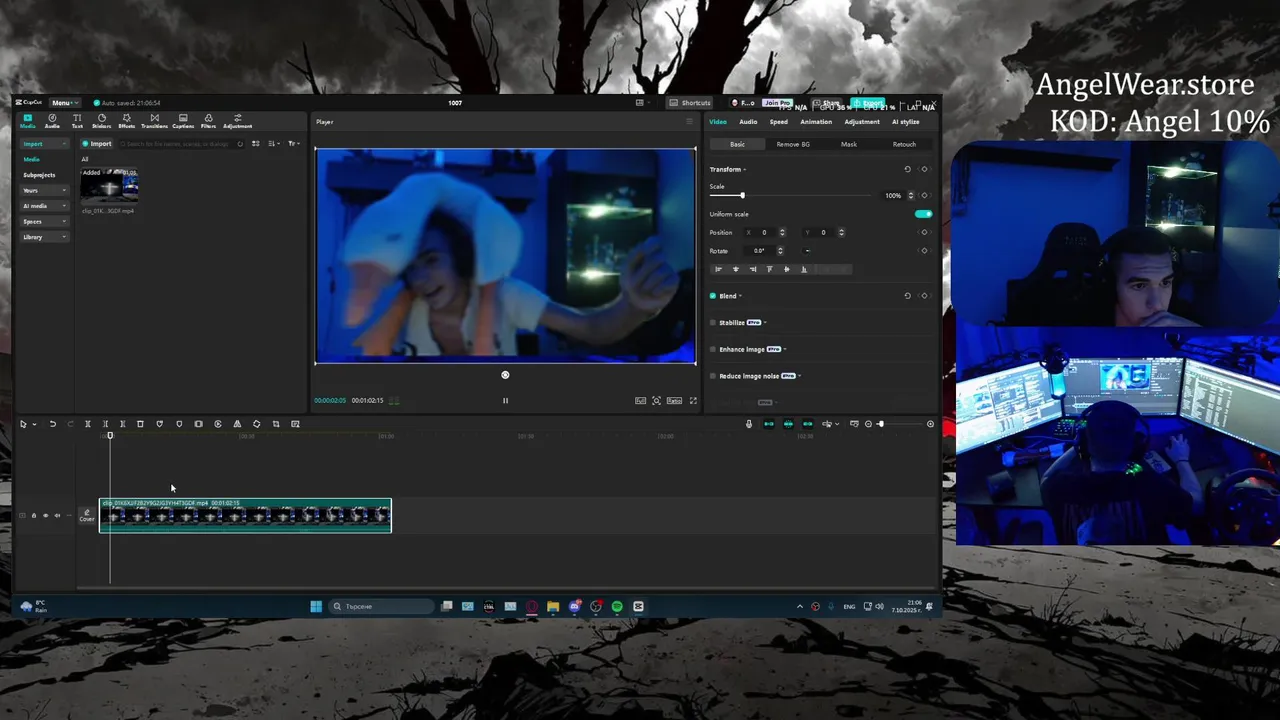Mute the timeline track speaker icon
1280x720 pixels.
tap(57, 516)
